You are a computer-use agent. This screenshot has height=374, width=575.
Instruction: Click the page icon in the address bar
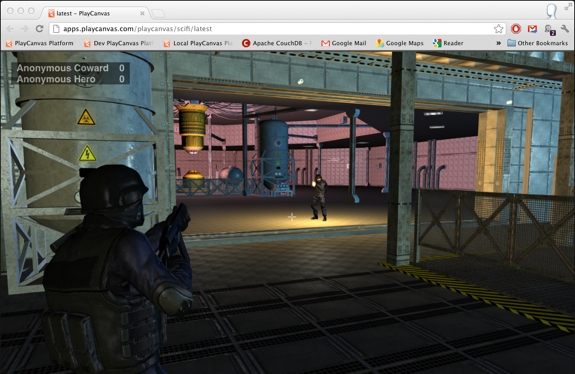(56, 29)
